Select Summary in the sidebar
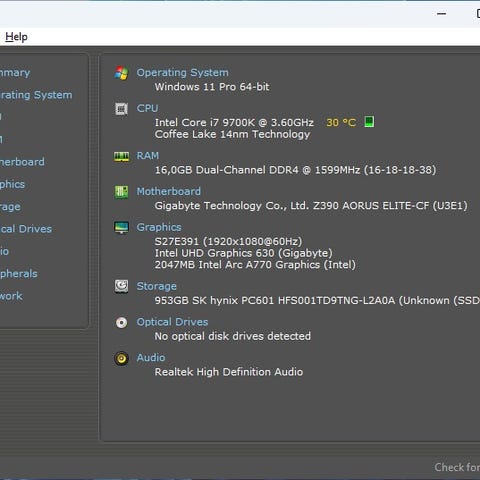The image size is (480, 480). click(x=15, y=73)
